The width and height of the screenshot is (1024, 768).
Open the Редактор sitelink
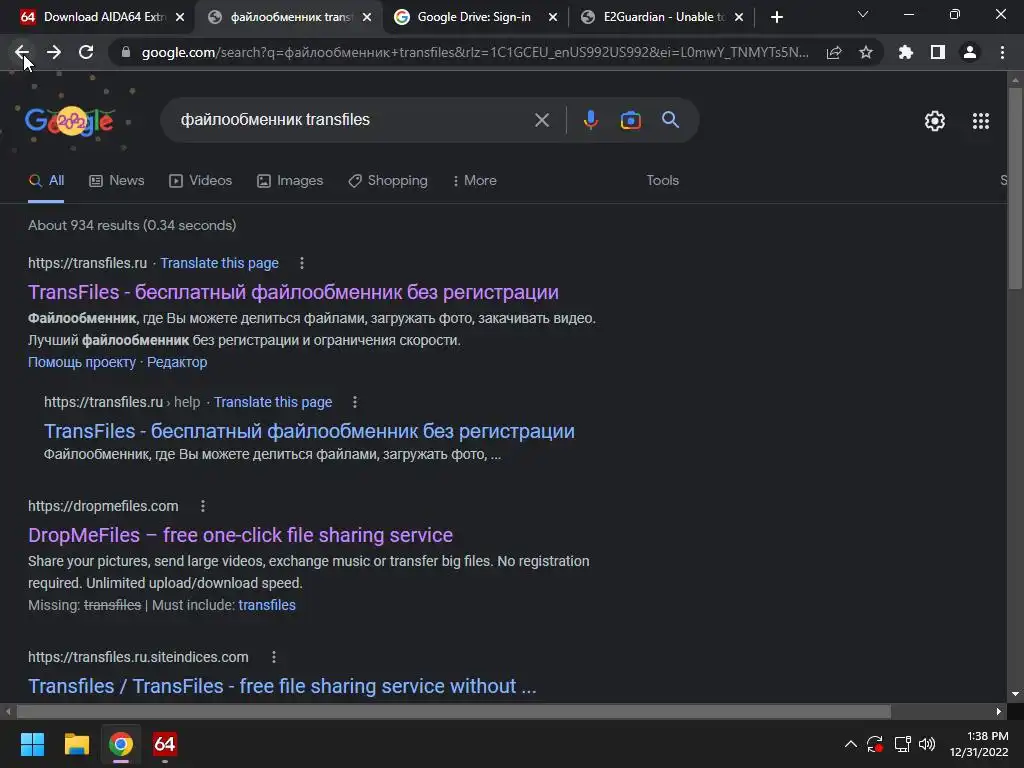177,362
